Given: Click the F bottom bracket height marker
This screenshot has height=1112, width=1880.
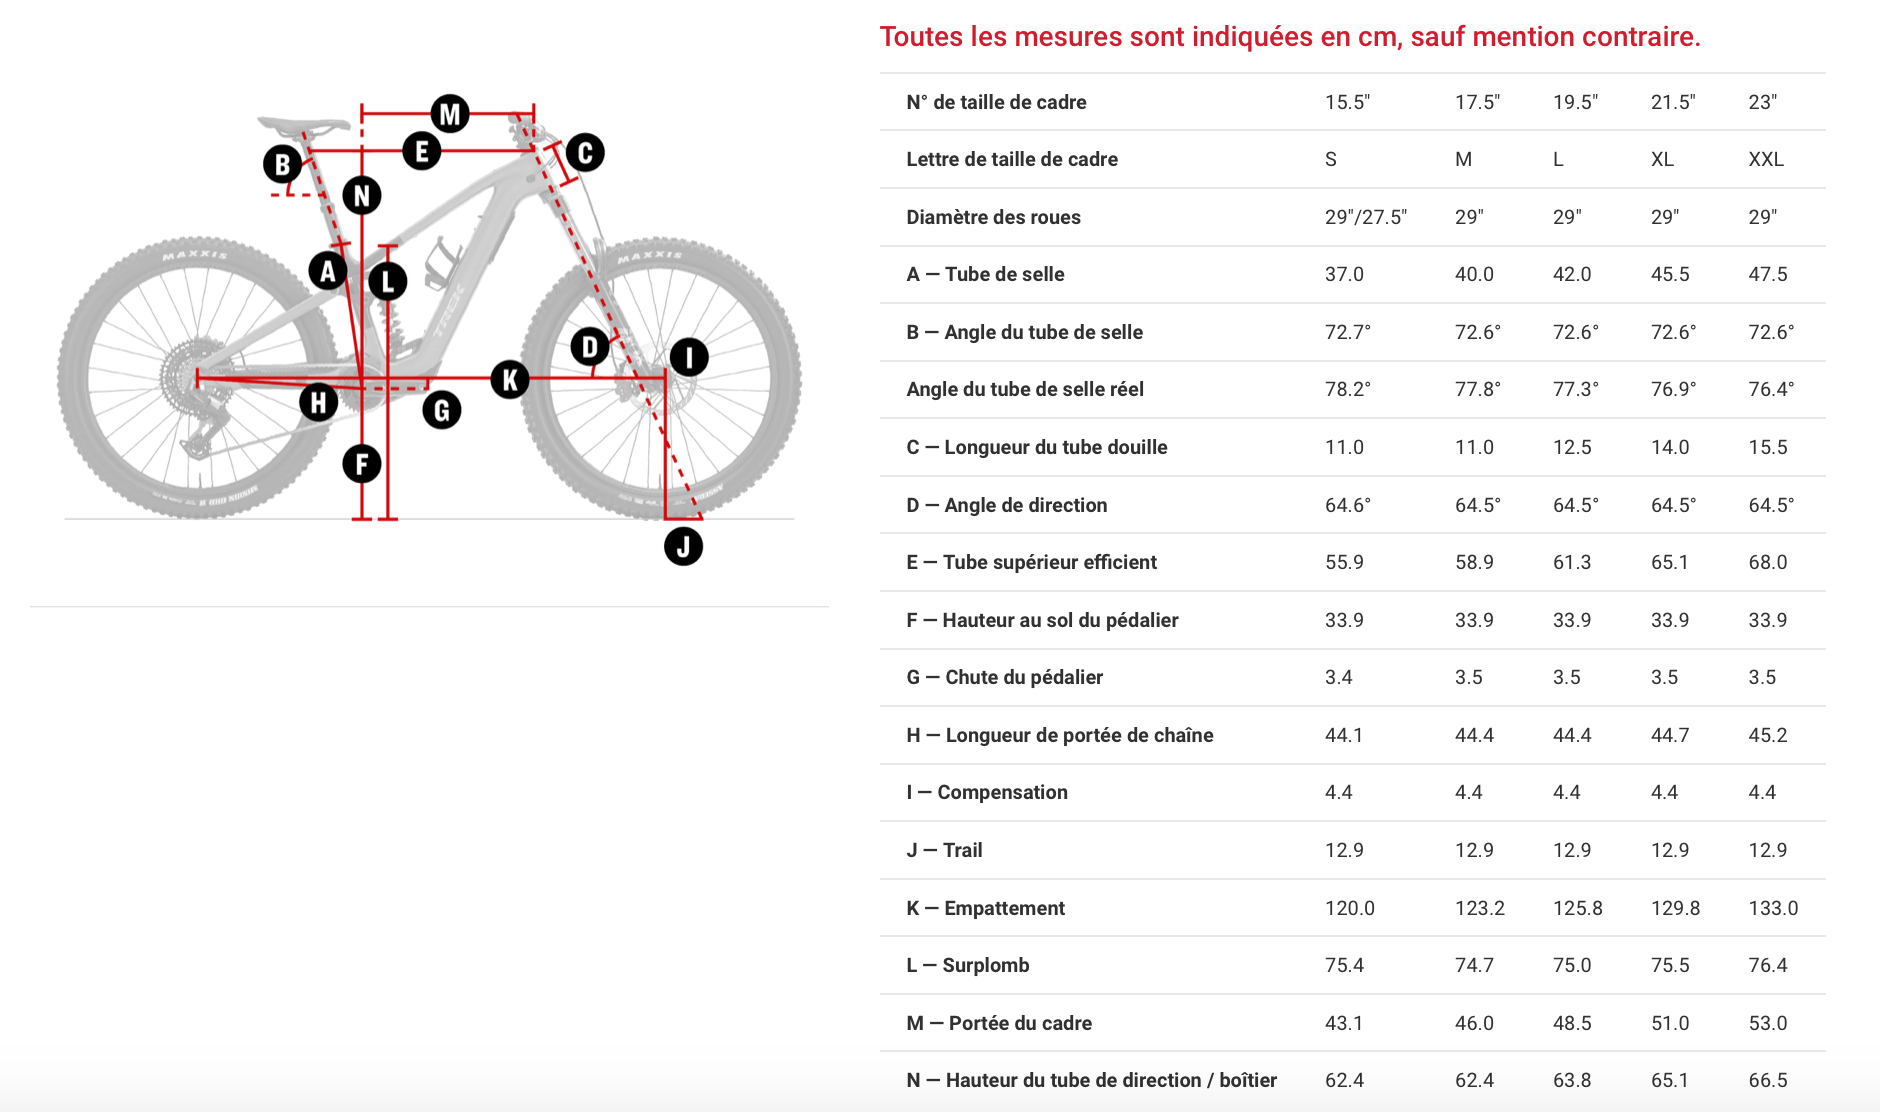Looking at the screenshot, I should (361, 463).
